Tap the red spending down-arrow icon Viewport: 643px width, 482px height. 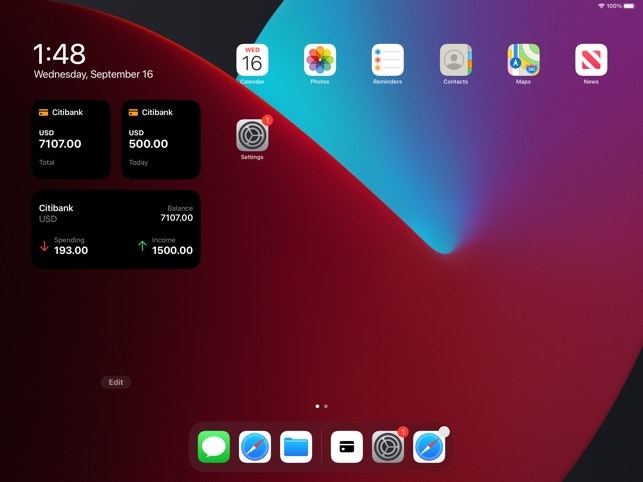coord(44,246)
